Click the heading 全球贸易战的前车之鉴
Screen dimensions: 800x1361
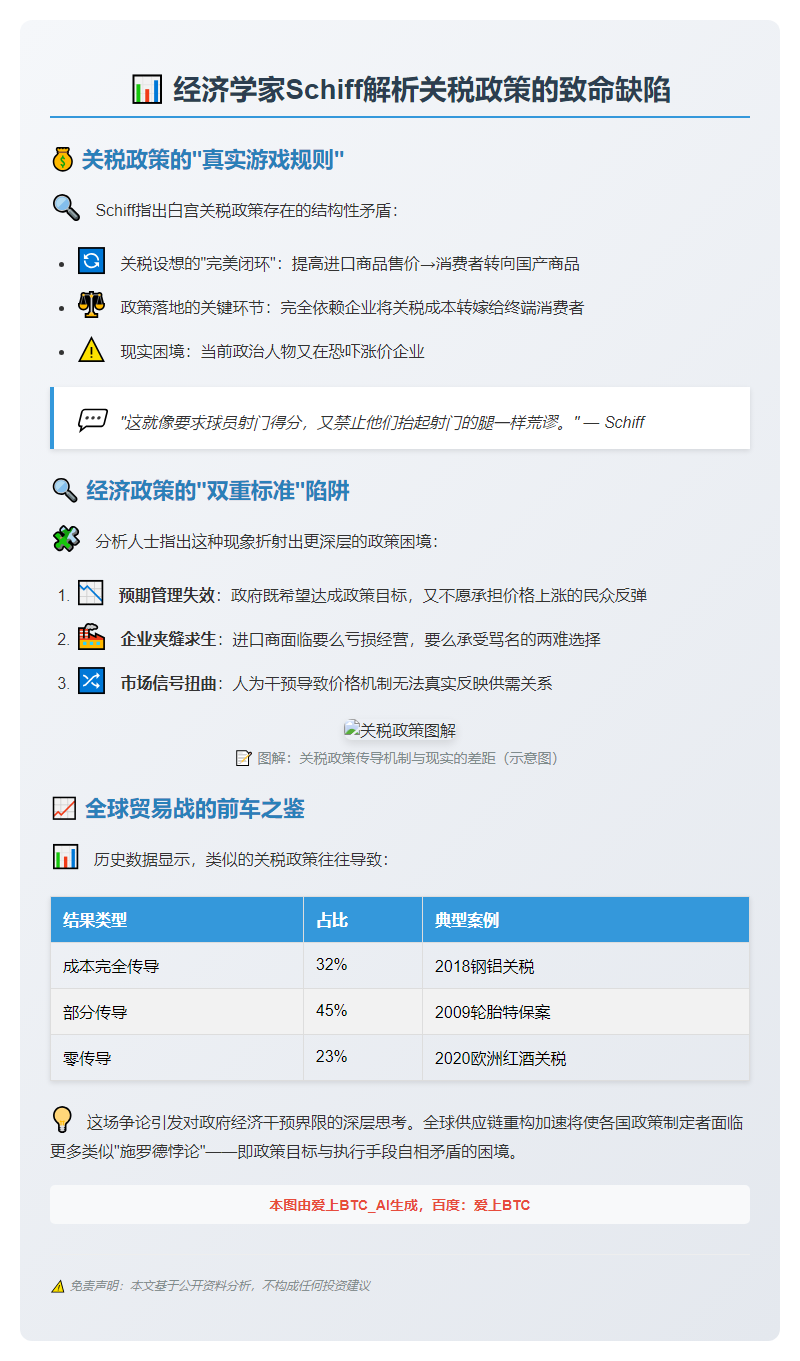click(195, 808)
